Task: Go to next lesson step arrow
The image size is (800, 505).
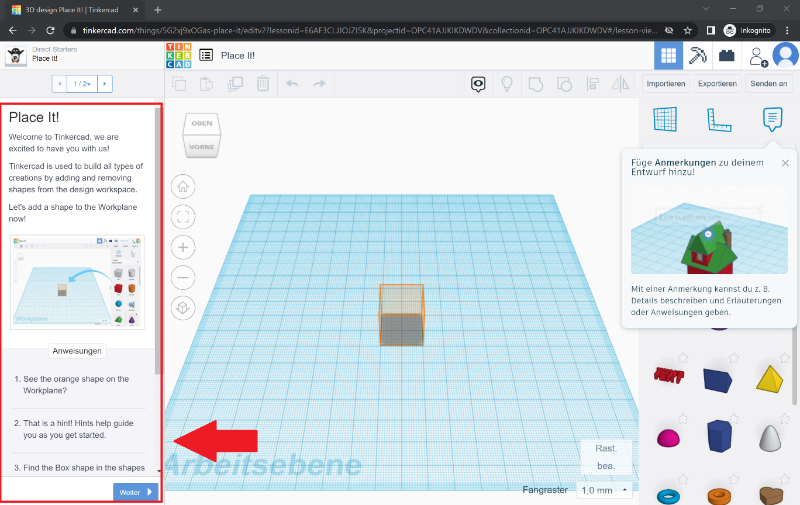Action: [x=105, y=84]
